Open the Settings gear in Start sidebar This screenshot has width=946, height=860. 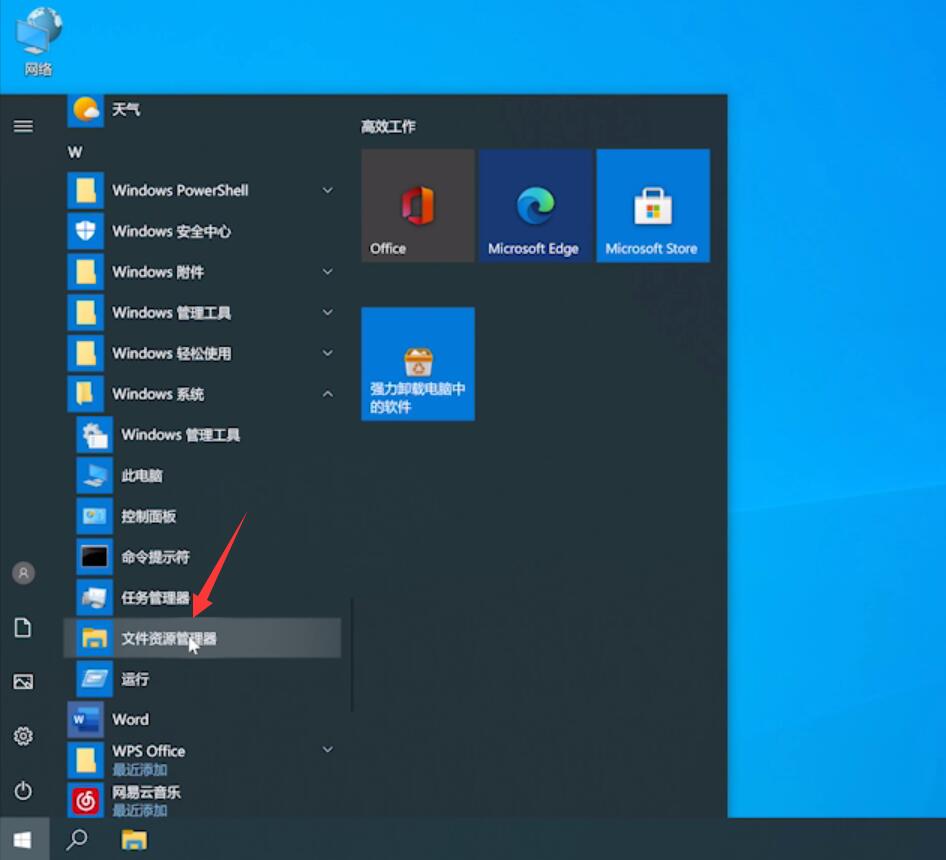24,736
